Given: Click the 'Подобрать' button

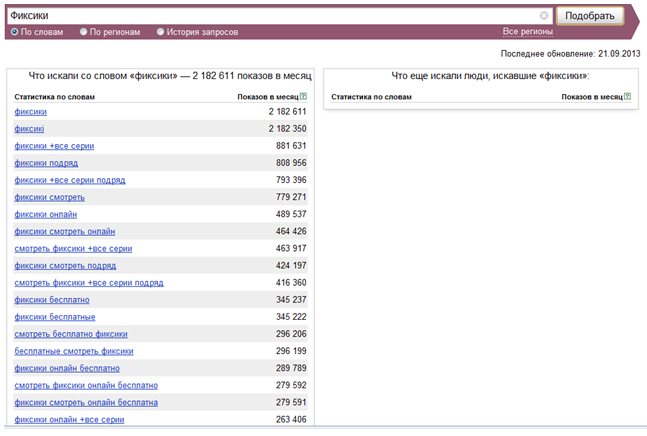Looking at the screenshot, I should point(590,16).
